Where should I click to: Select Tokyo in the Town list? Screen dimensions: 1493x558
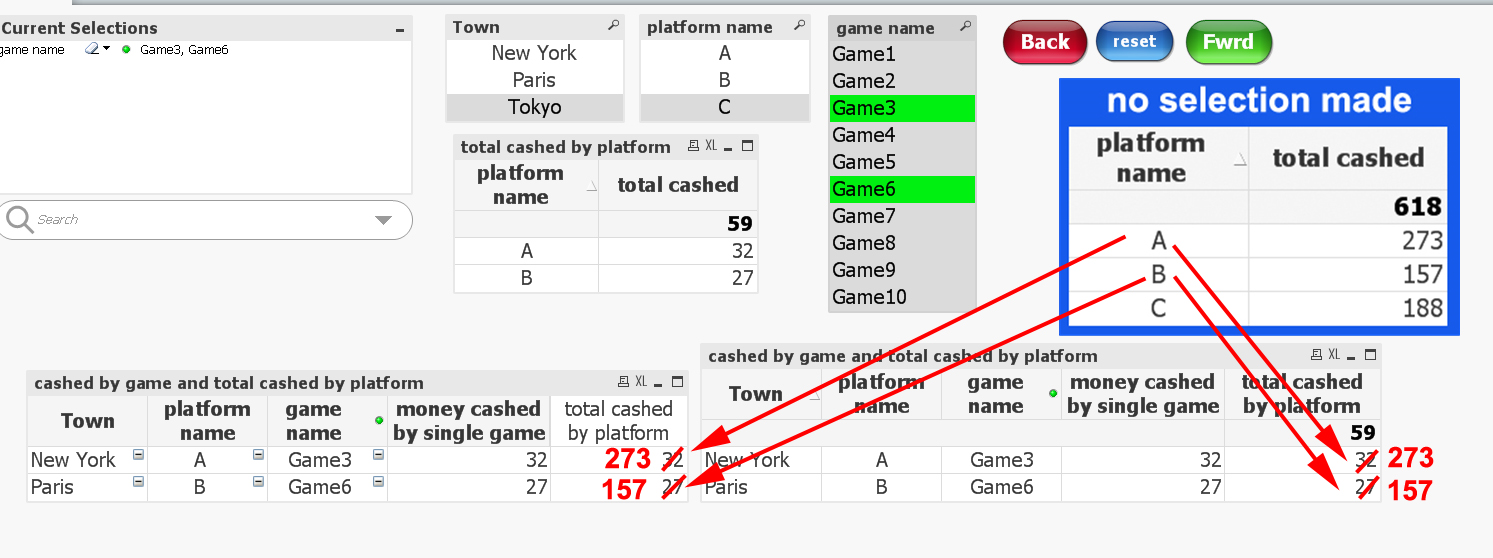point(535,107)
